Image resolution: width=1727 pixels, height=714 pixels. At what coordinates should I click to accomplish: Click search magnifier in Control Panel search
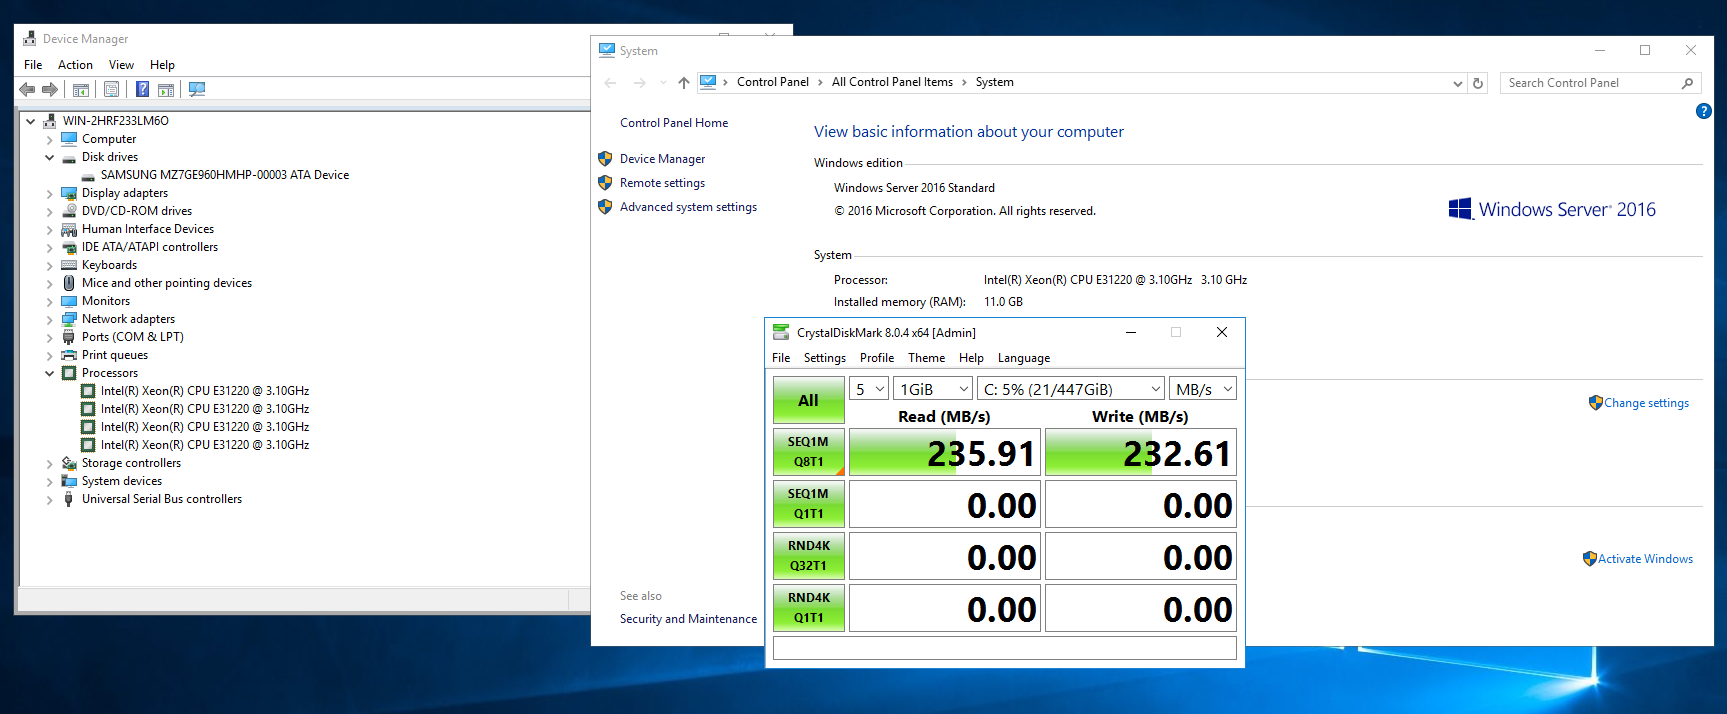(x=1687, y=83)
